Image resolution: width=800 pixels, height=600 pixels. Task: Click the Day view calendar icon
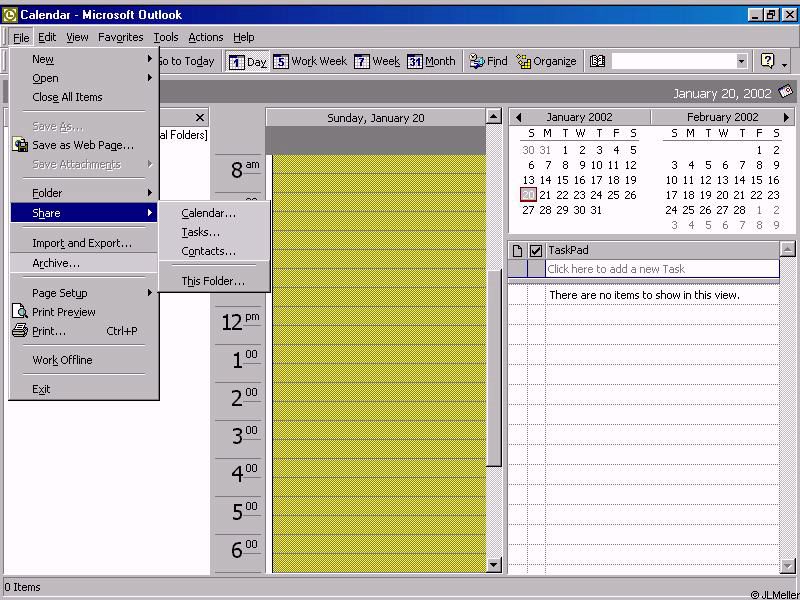coord(237,62)
